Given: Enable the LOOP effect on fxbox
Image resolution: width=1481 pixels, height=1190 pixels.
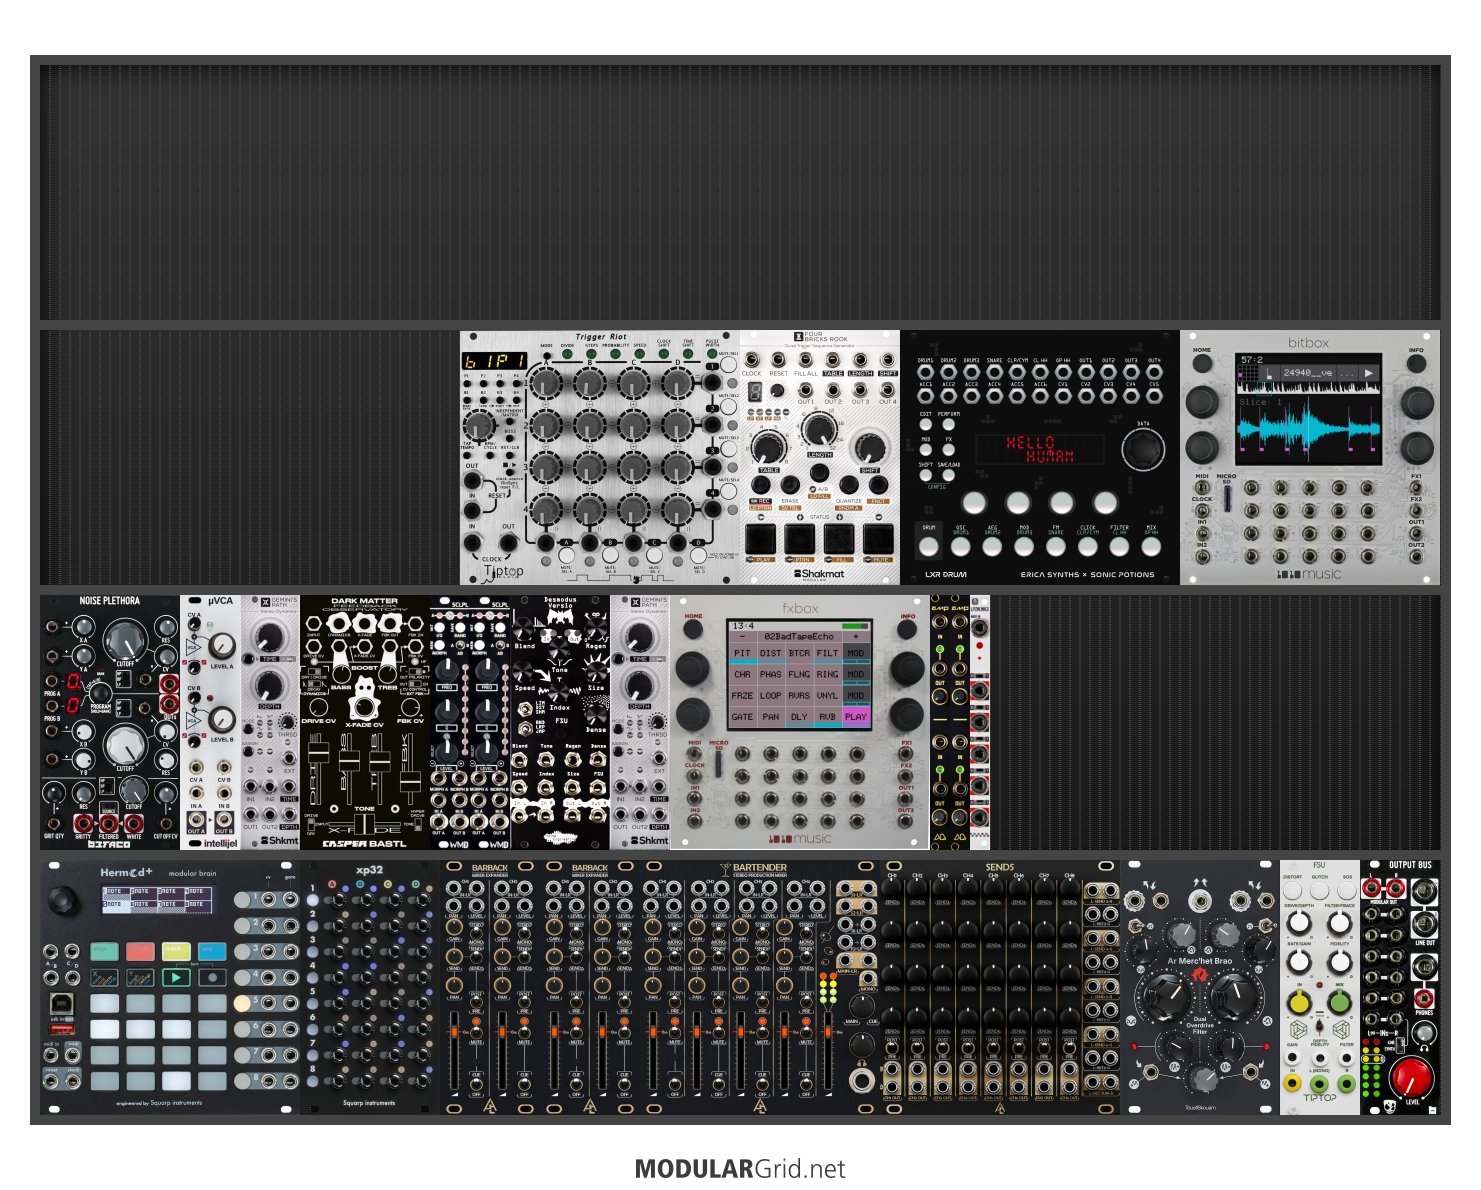Looking at the screenshot, I should pyautogui.click(x=770, y=695).
